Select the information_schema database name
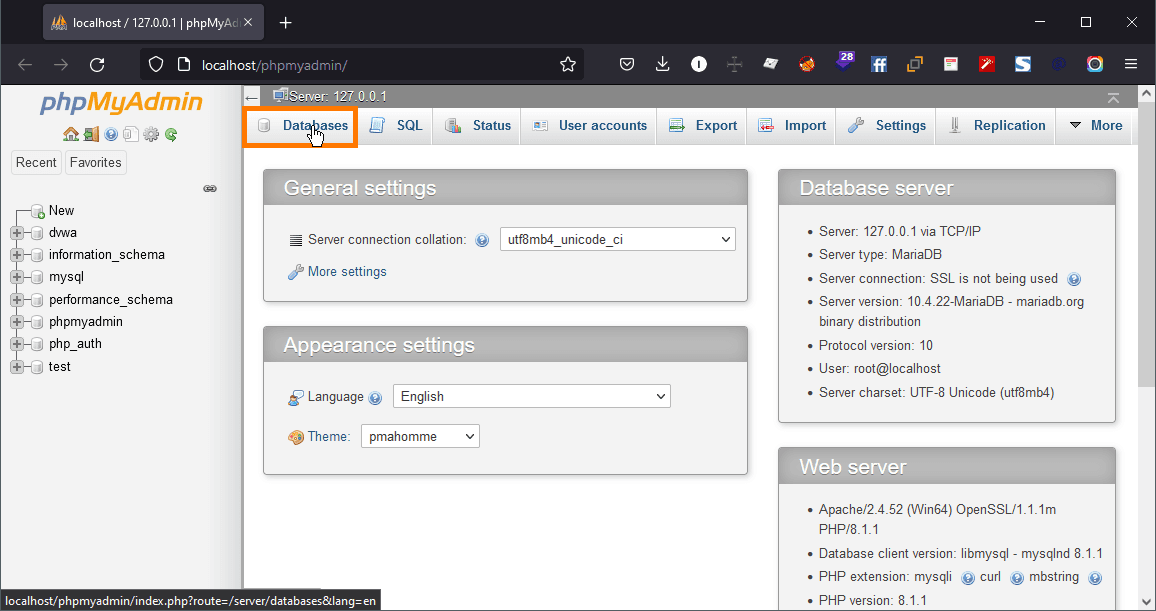This screenshot has width=1156, height=611. (x=107, y=255)
